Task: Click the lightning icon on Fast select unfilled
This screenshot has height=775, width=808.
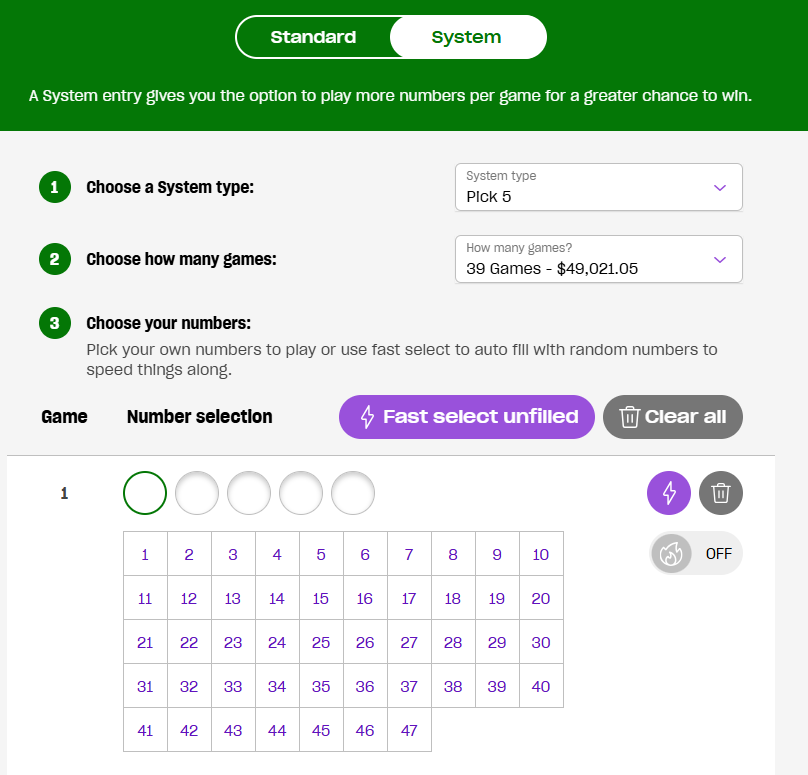Action: click(367, 417)
